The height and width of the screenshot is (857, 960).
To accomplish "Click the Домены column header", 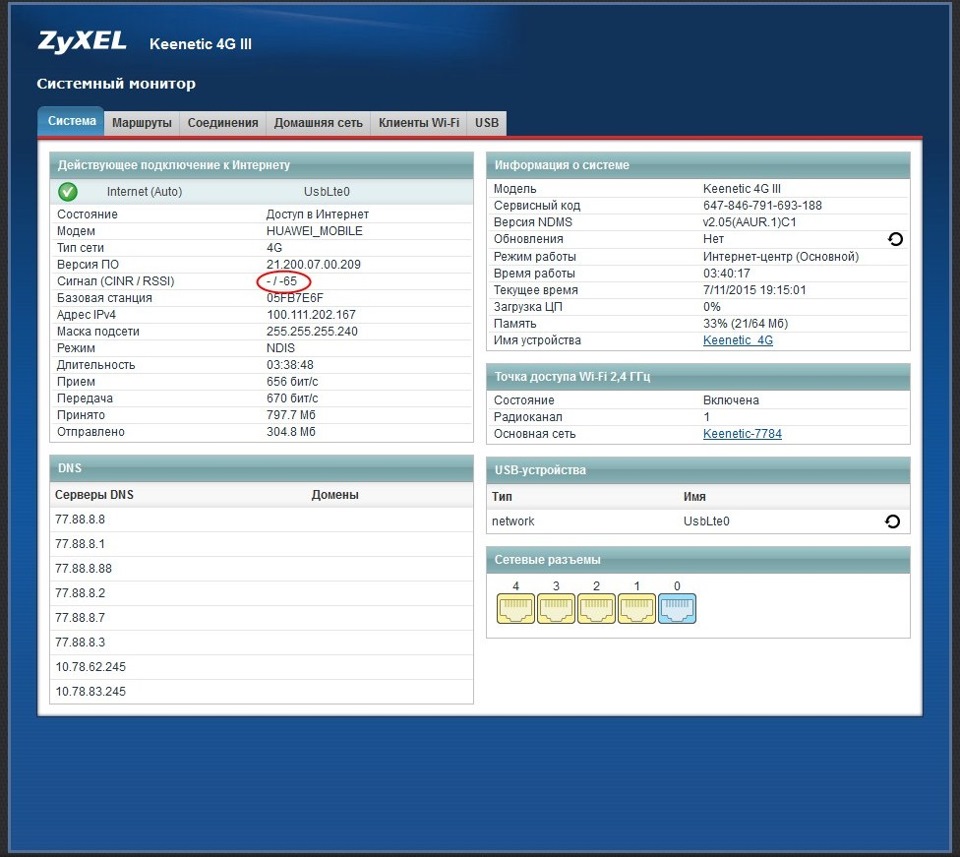I will tap(335, 495).
